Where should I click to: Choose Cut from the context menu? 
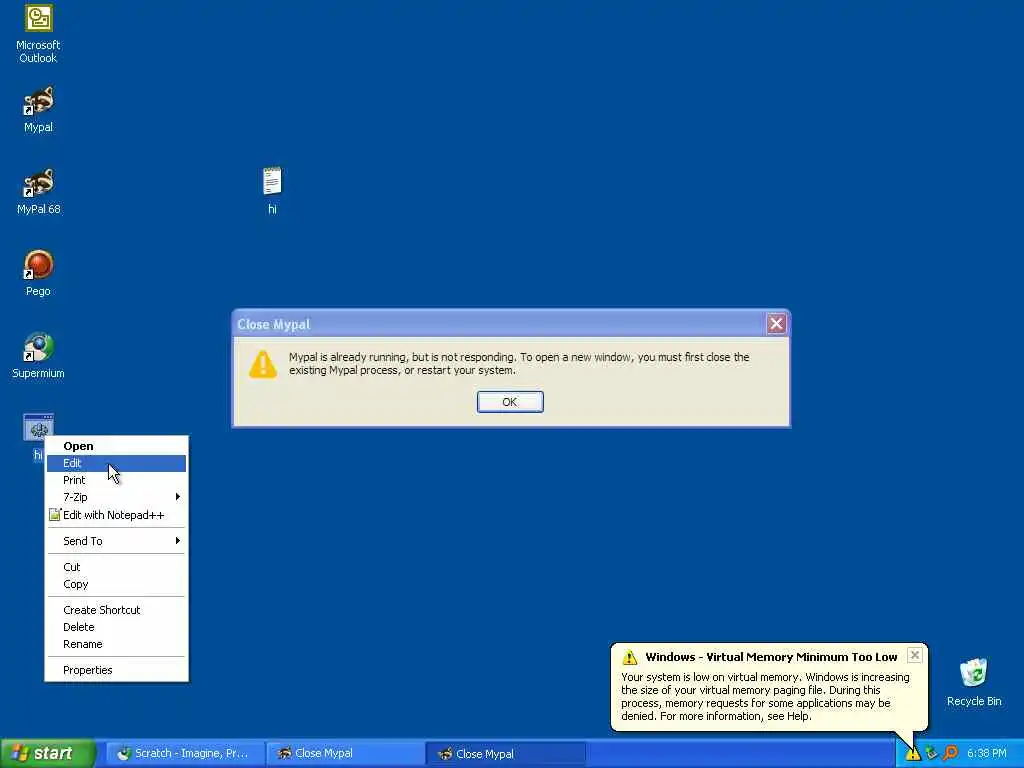pos(116,567)
